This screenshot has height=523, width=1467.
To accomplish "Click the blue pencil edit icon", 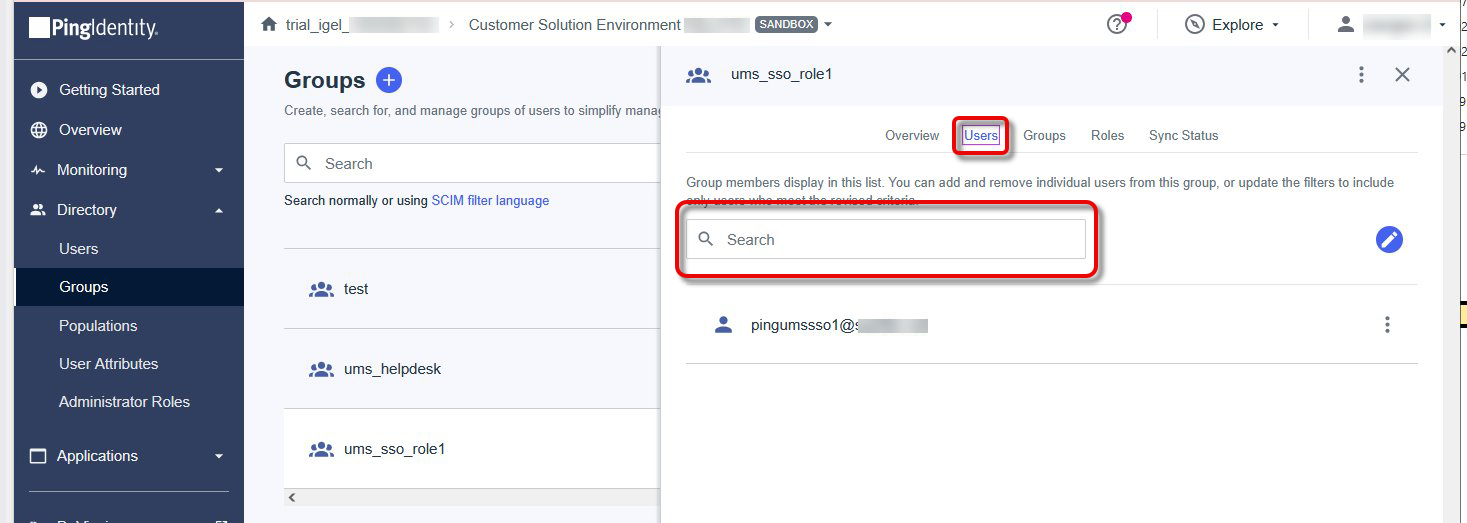I will click(x=1389, y=239).
